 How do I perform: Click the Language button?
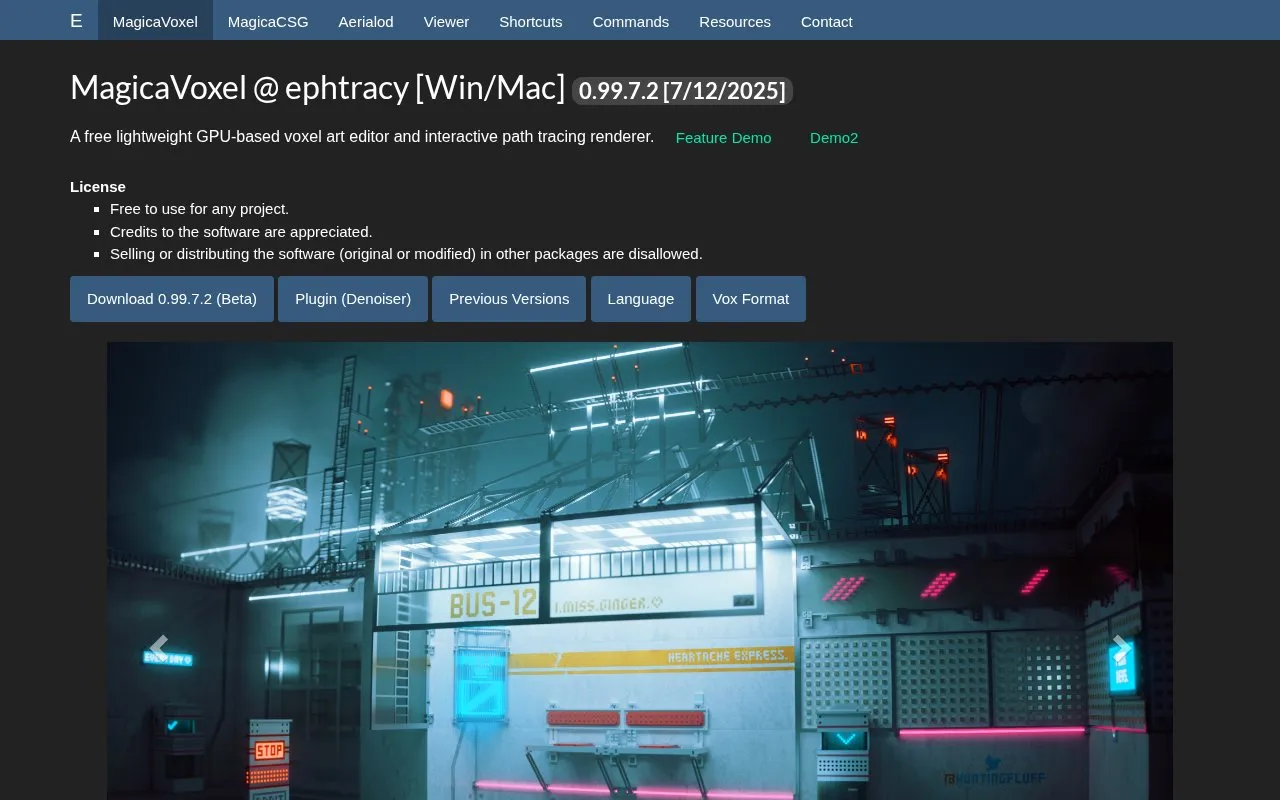641,299
